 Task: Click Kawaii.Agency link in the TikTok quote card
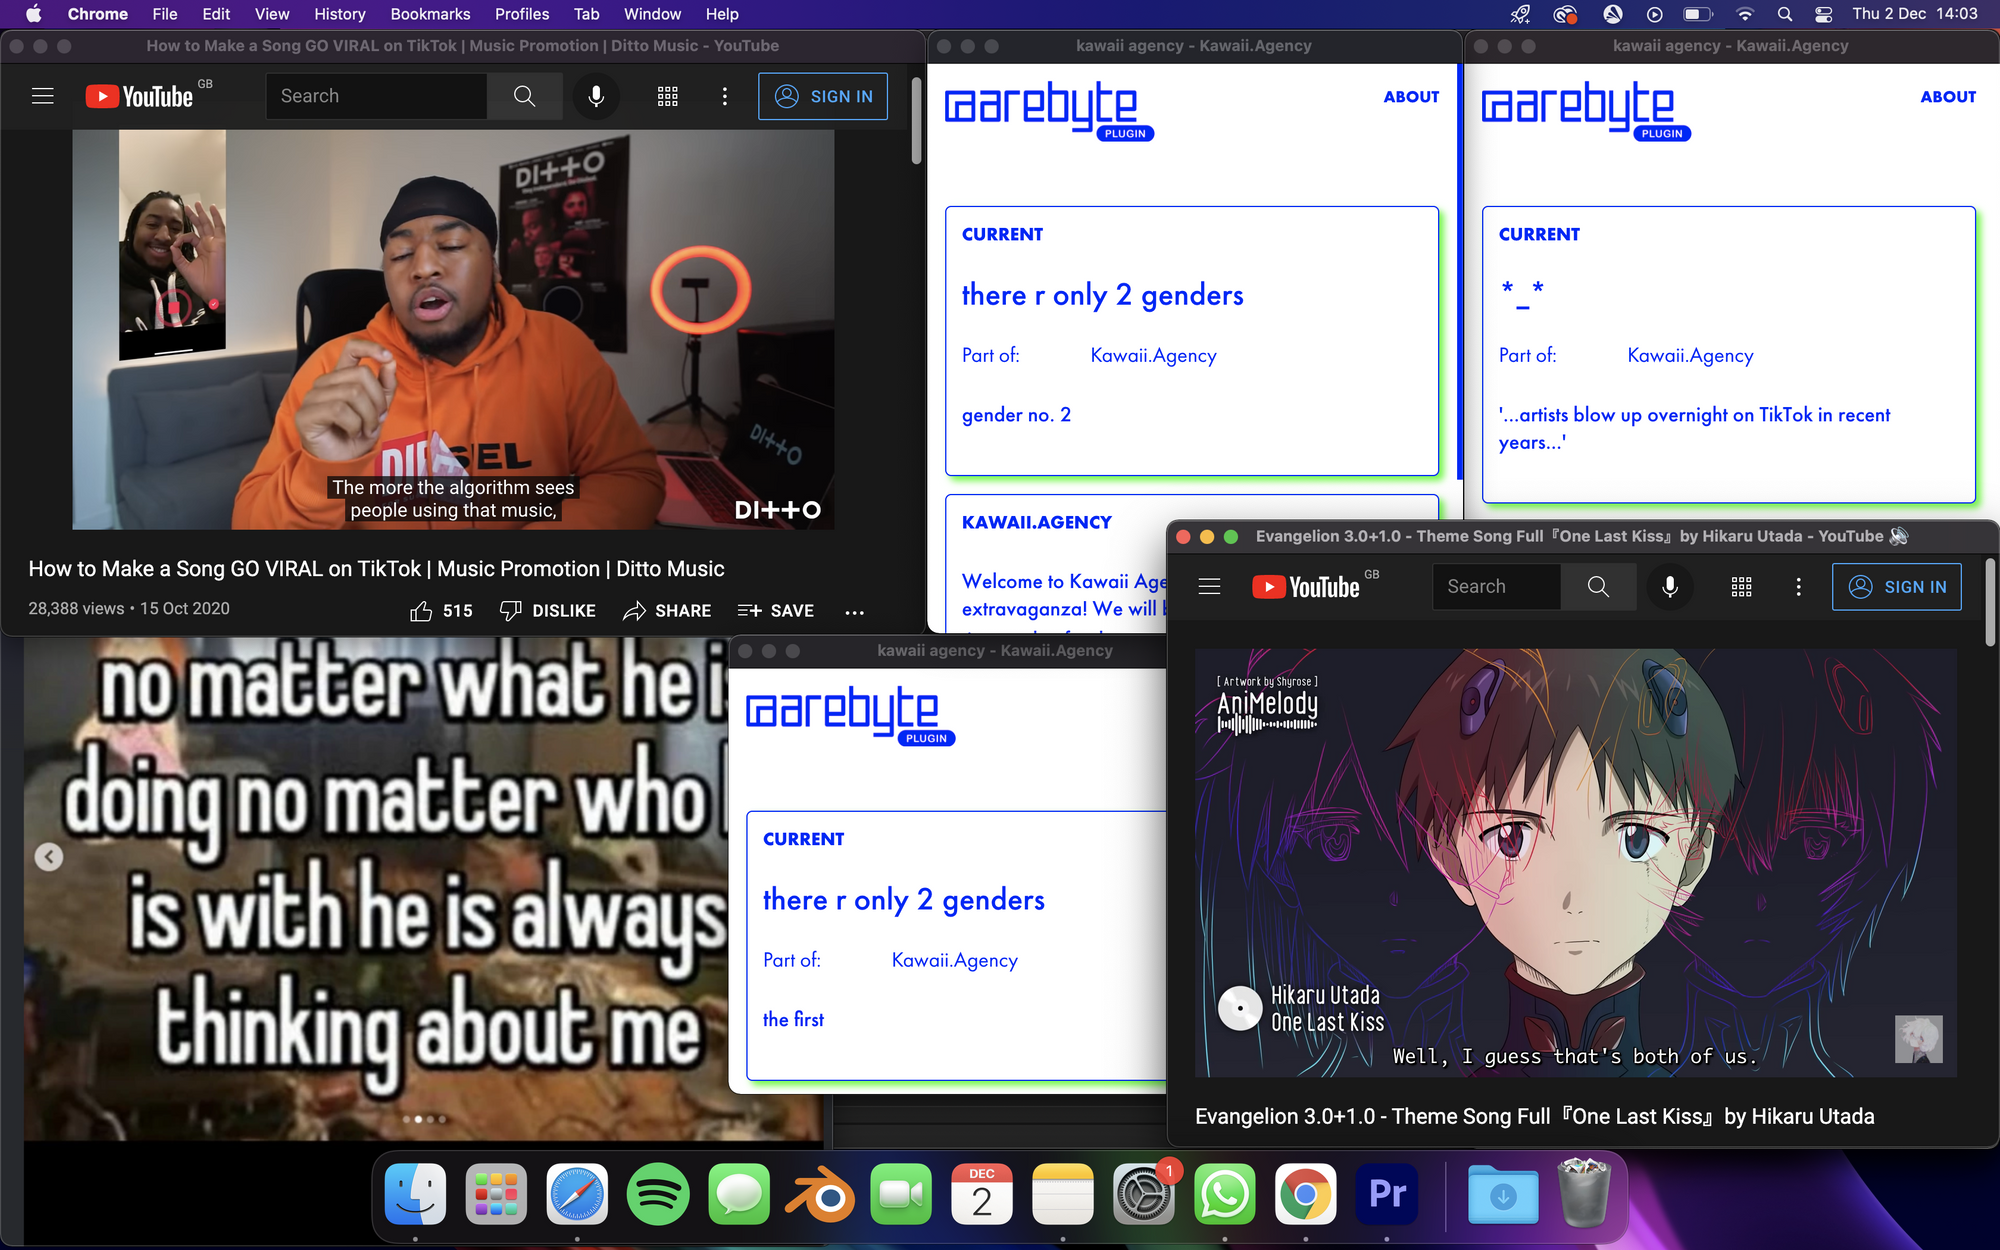point(1690,355)
